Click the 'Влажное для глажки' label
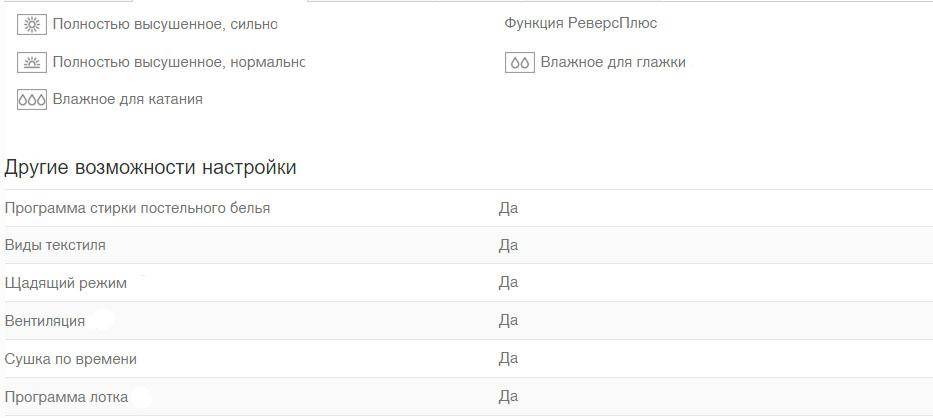Viewport: 933px width, 418px height. coord(613,62)
